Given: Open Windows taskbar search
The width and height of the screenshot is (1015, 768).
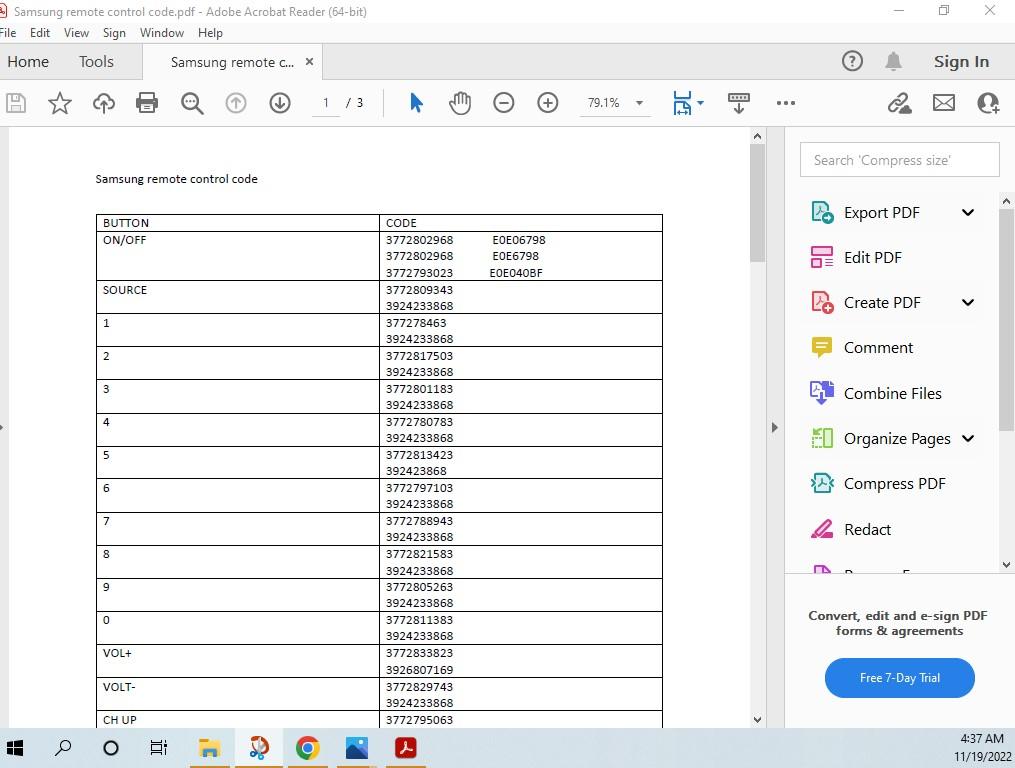Looking at the screenshot, I should click(x=63, y=748).
